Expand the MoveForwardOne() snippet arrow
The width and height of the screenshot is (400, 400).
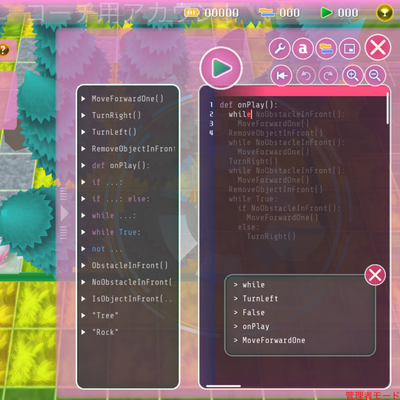(83, 99)
